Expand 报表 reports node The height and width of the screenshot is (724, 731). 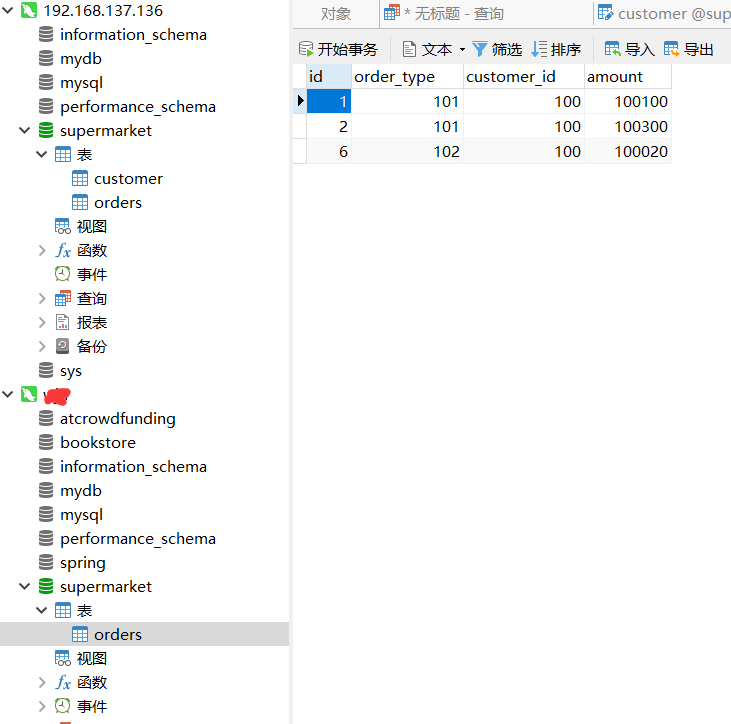(42, 323)
